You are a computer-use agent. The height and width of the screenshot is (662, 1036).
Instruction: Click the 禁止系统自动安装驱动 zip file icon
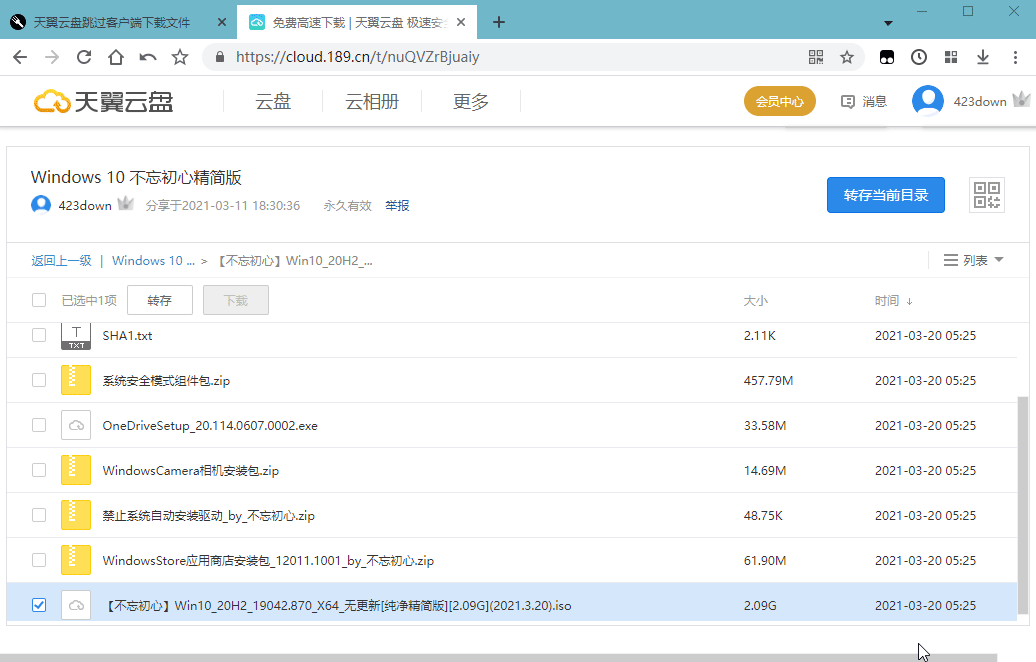76,515
